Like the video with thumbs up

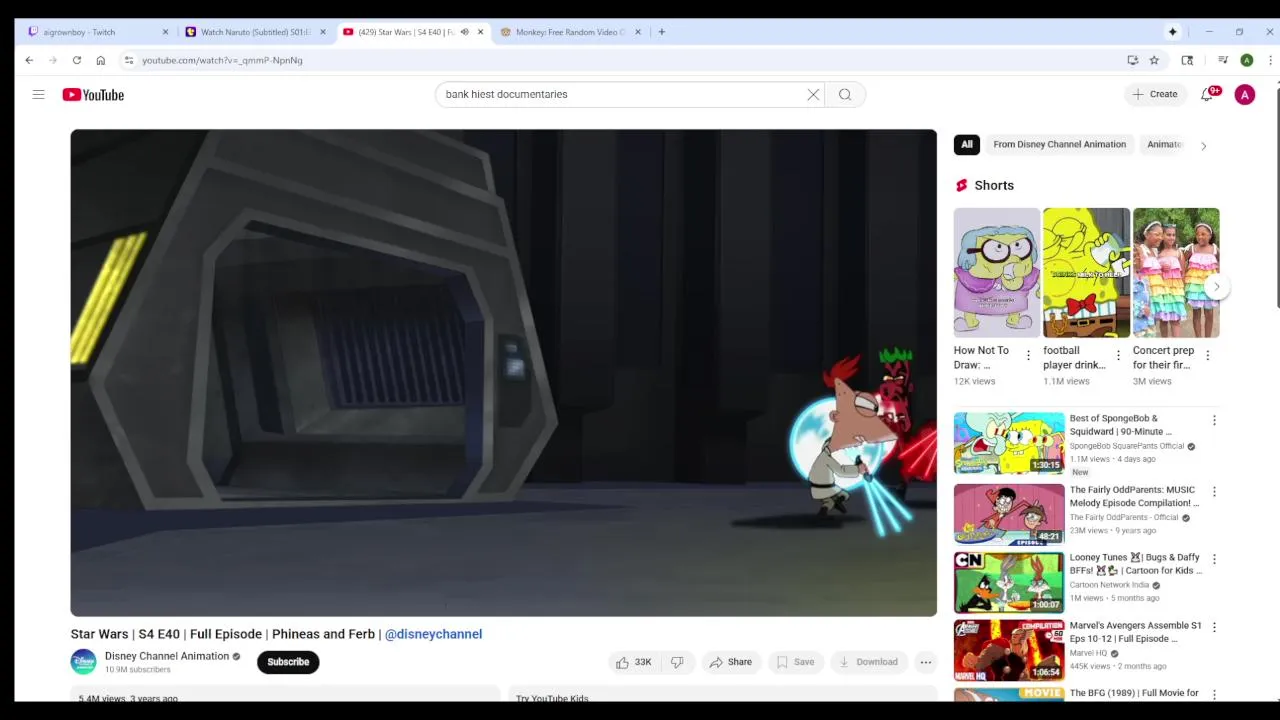[633, 662]
